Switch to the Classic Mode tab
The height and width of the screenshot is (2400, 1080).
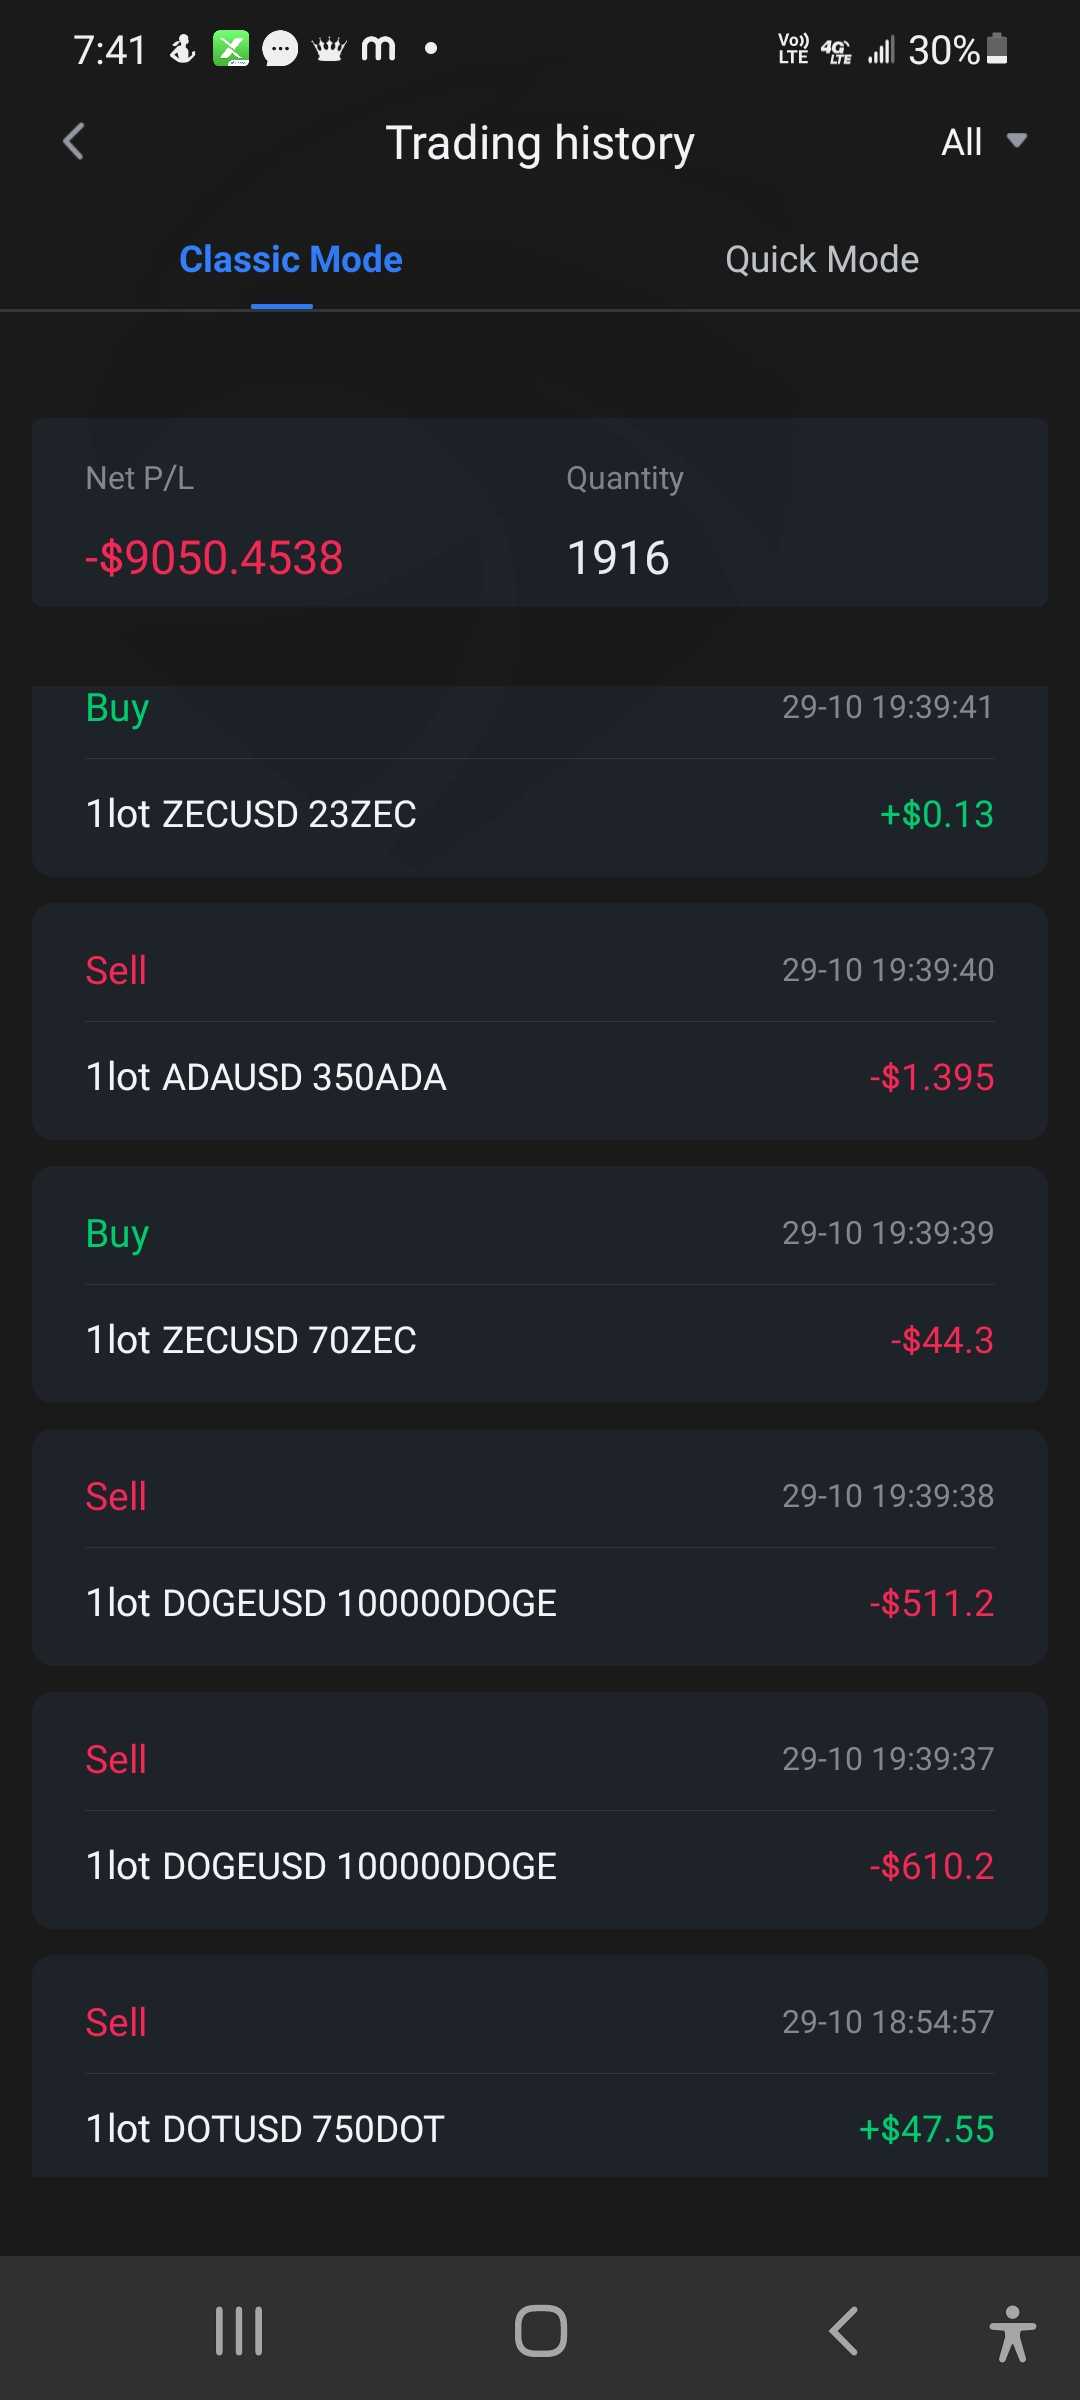point(290,260)
